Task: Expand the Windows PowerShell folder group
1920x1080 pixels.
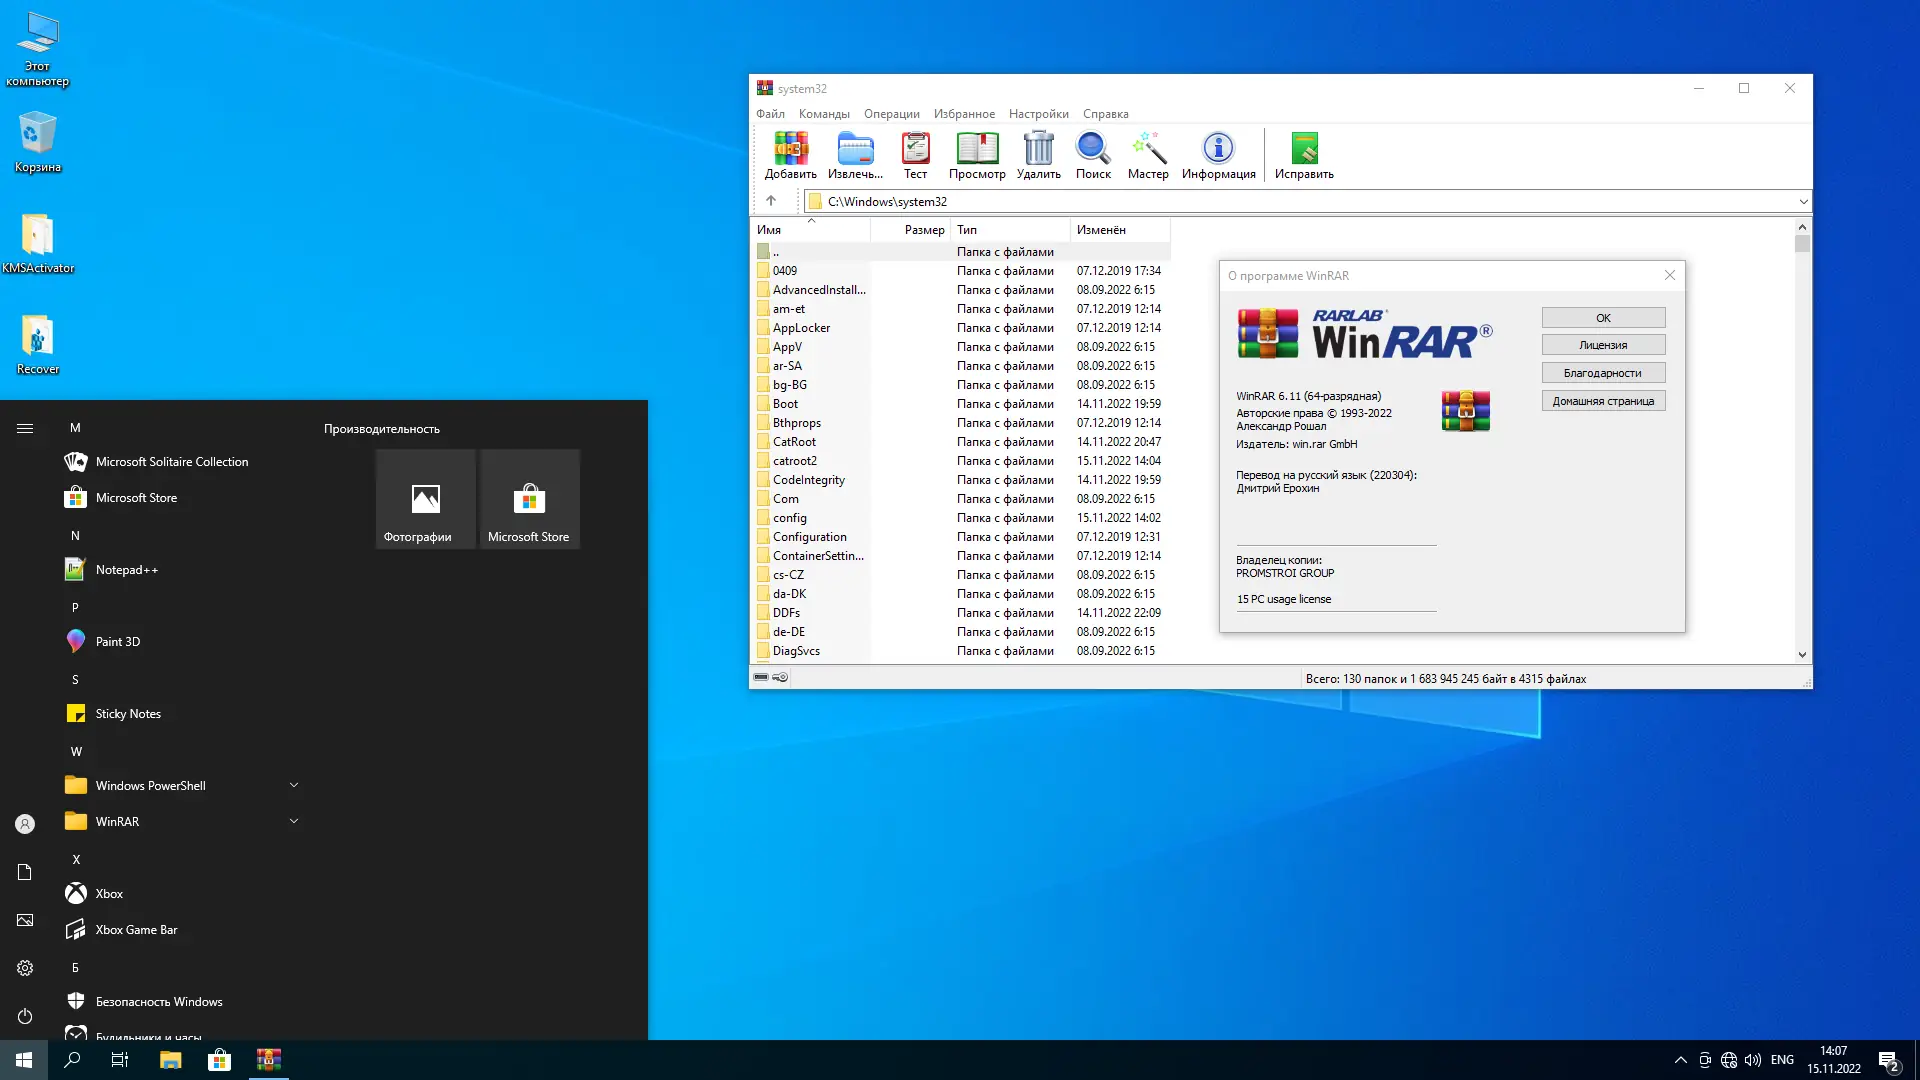Action: (294, 785)
